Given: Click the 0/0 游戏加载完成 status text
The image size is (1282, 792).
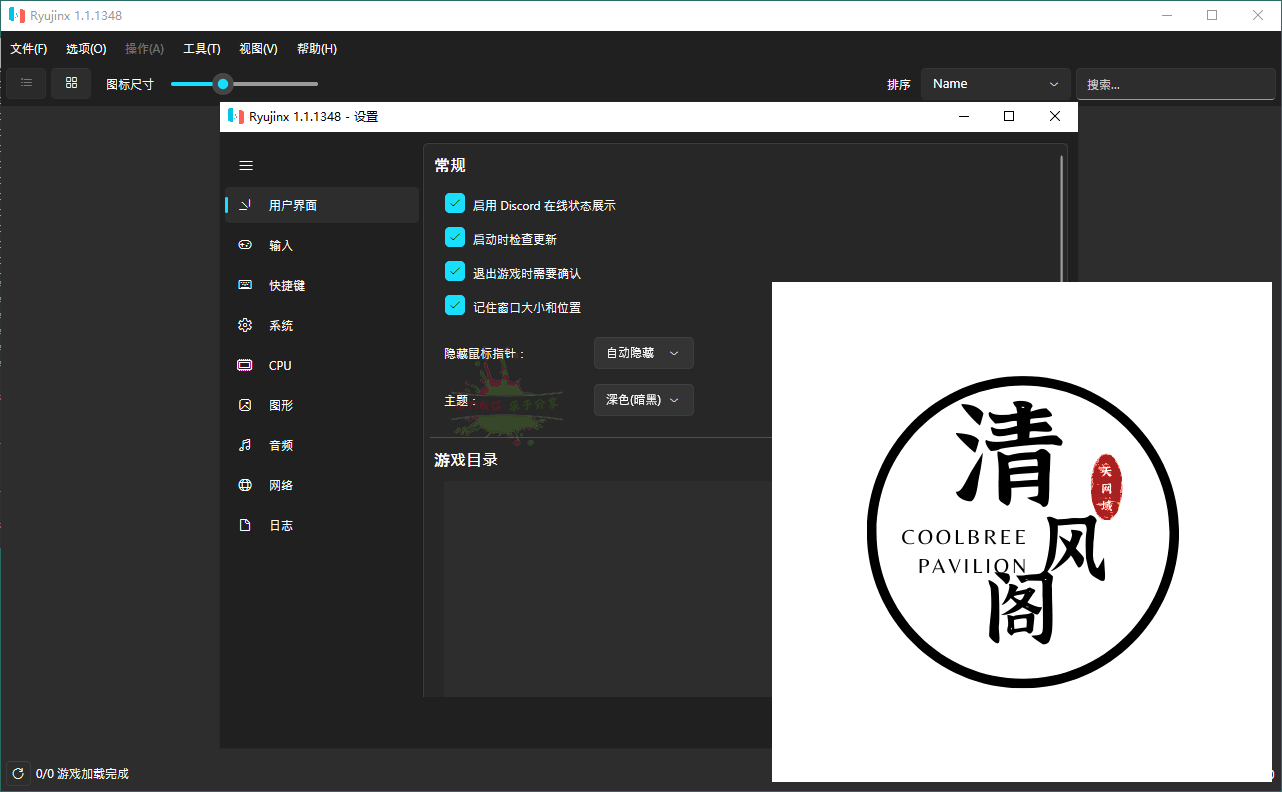Looking at the screenshot, I should 82,774.
